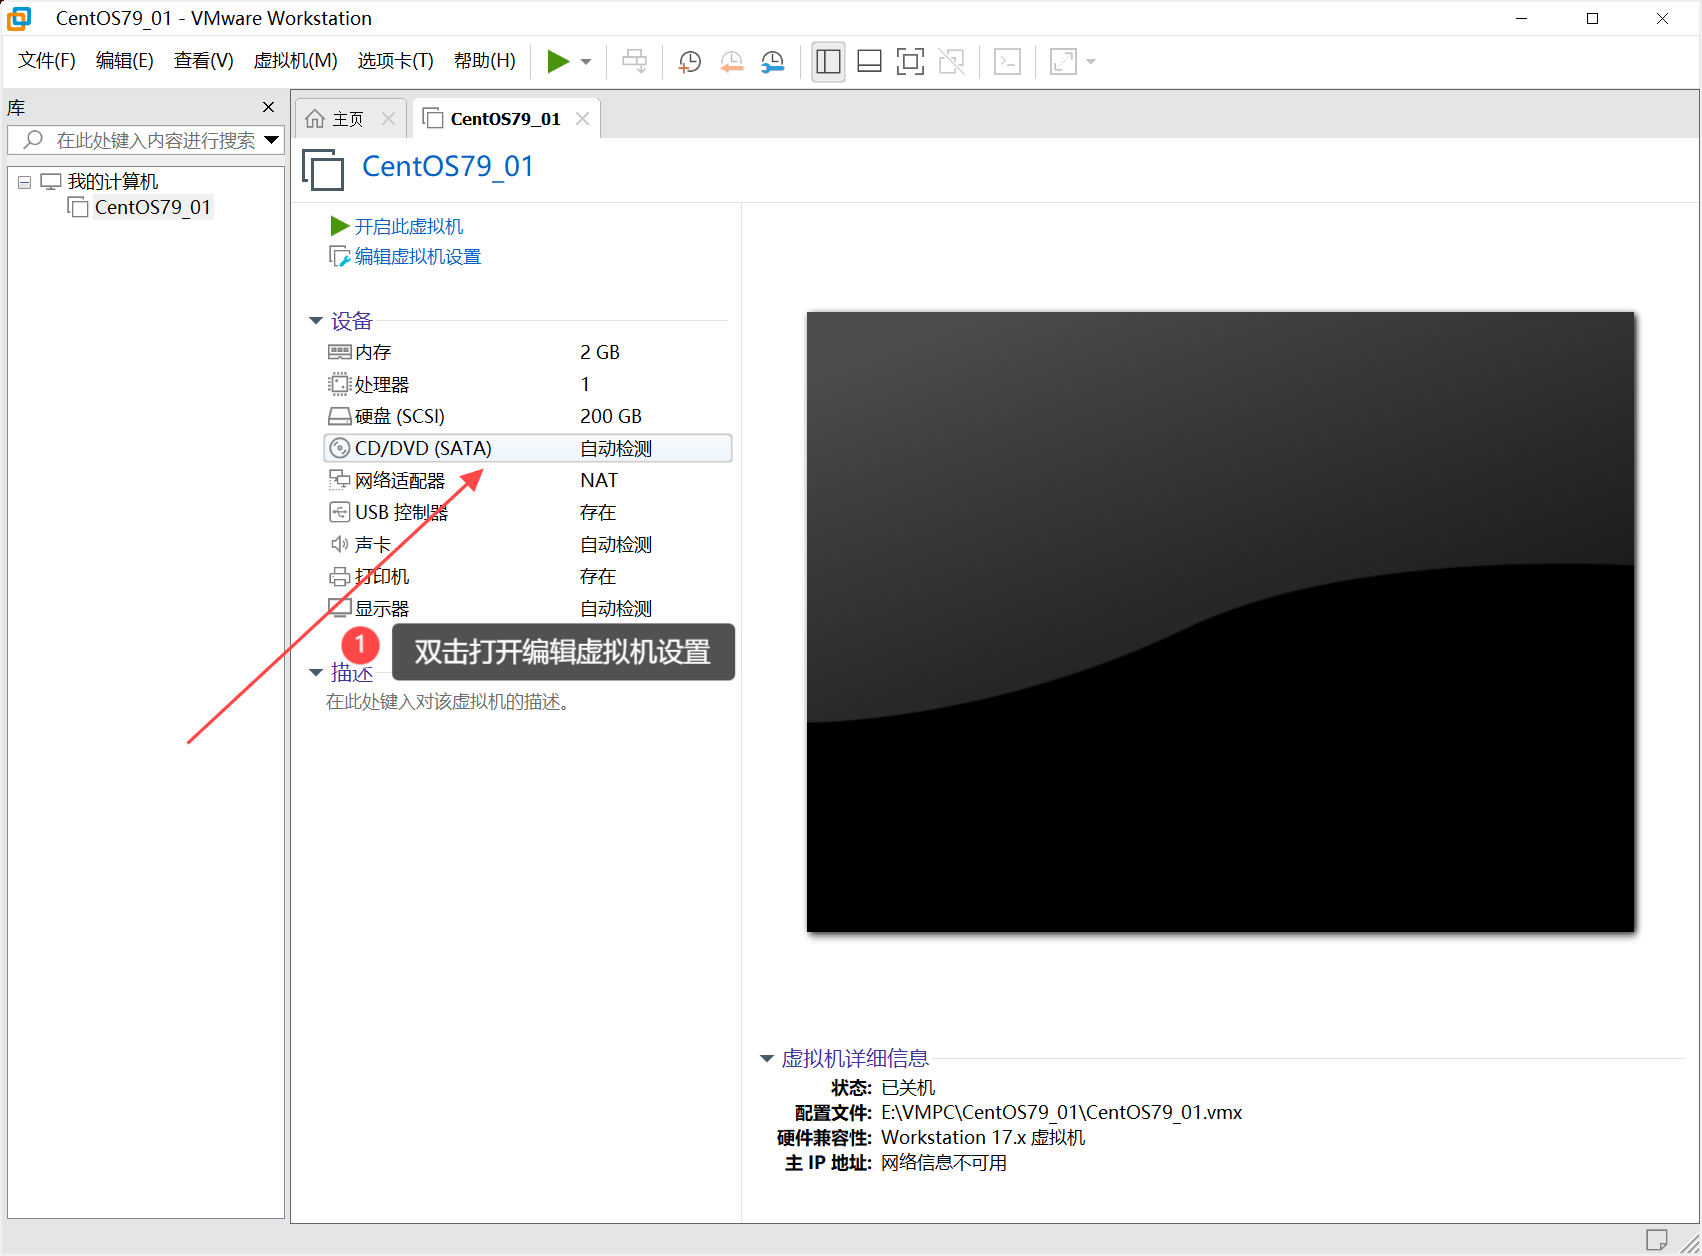This screenshot has height=1256, width=1702.
Task: Click the 编辑虚拟机设置 link
Action: pos(418,257)
